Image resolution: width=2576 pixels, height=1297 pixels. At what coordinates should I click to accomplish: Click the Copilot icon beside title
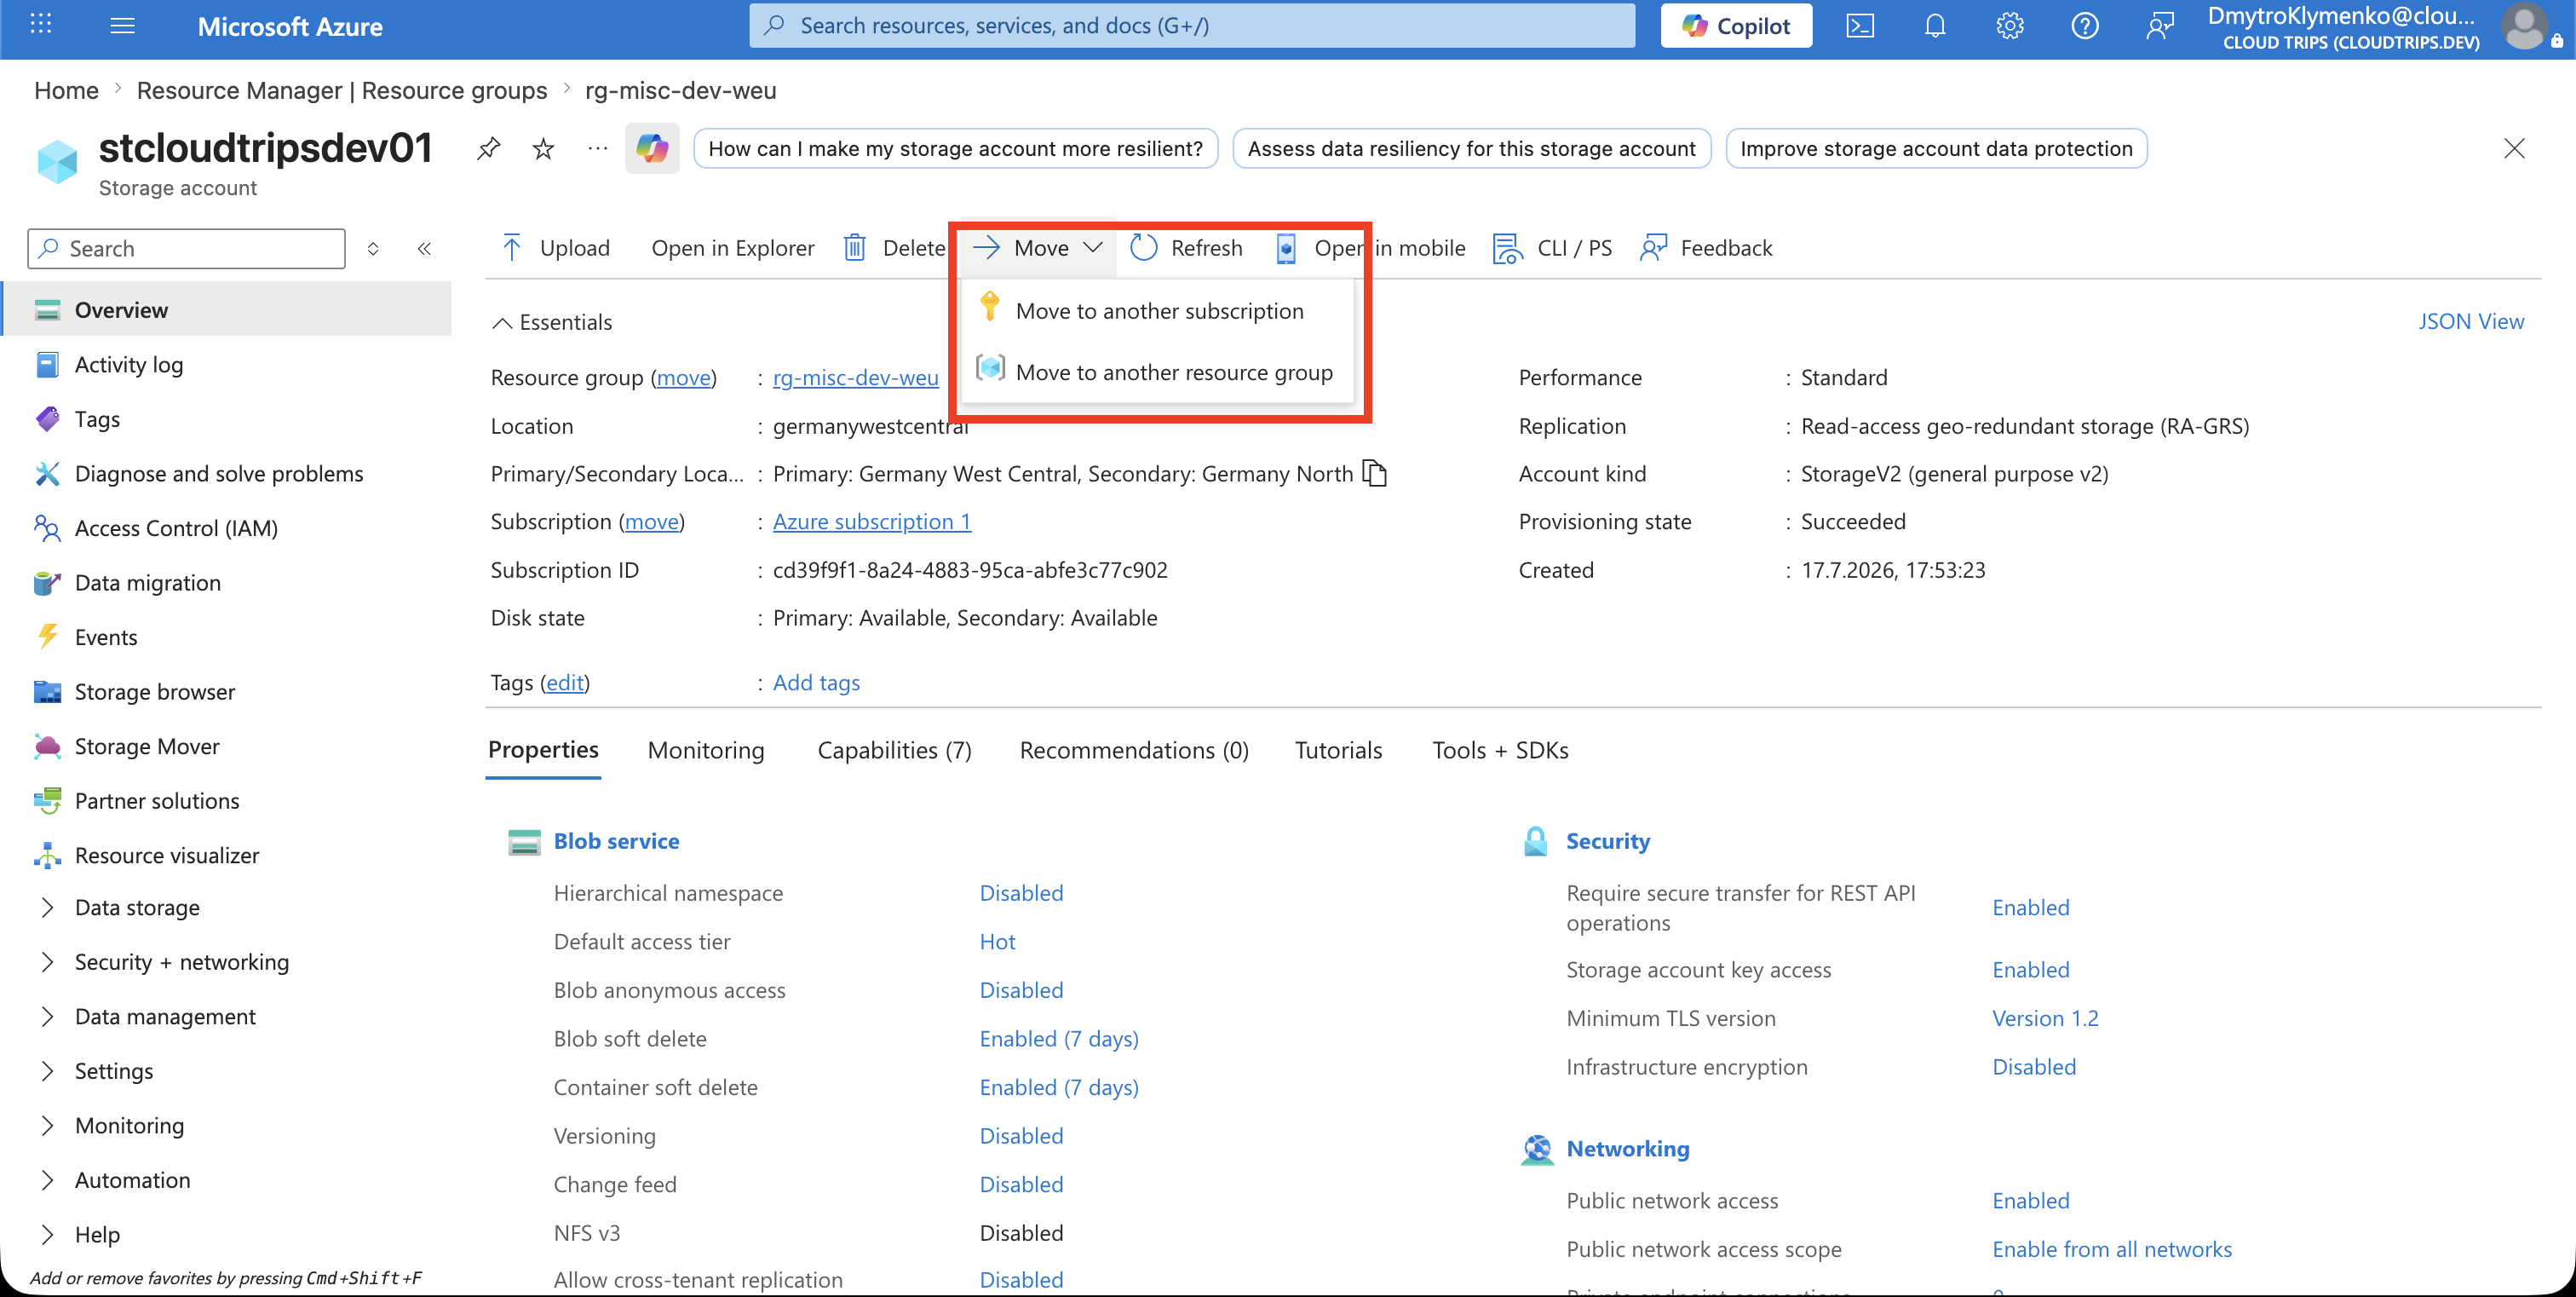[652, 149]
